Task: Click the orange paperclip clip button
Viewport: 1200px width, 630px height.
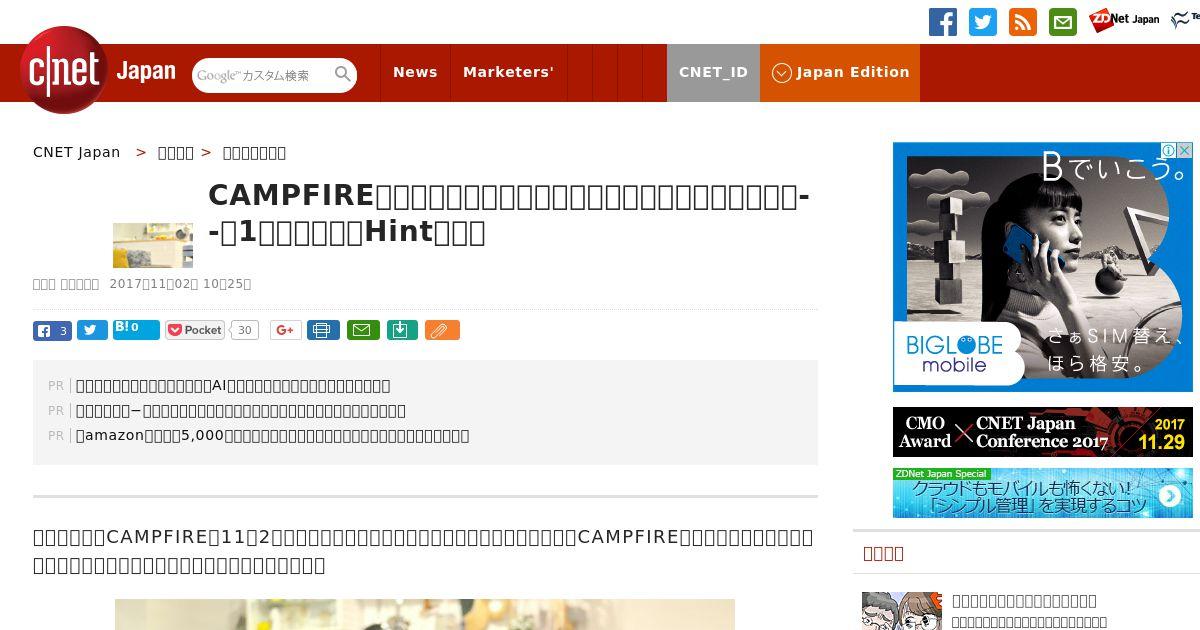Action: point(442,330)
